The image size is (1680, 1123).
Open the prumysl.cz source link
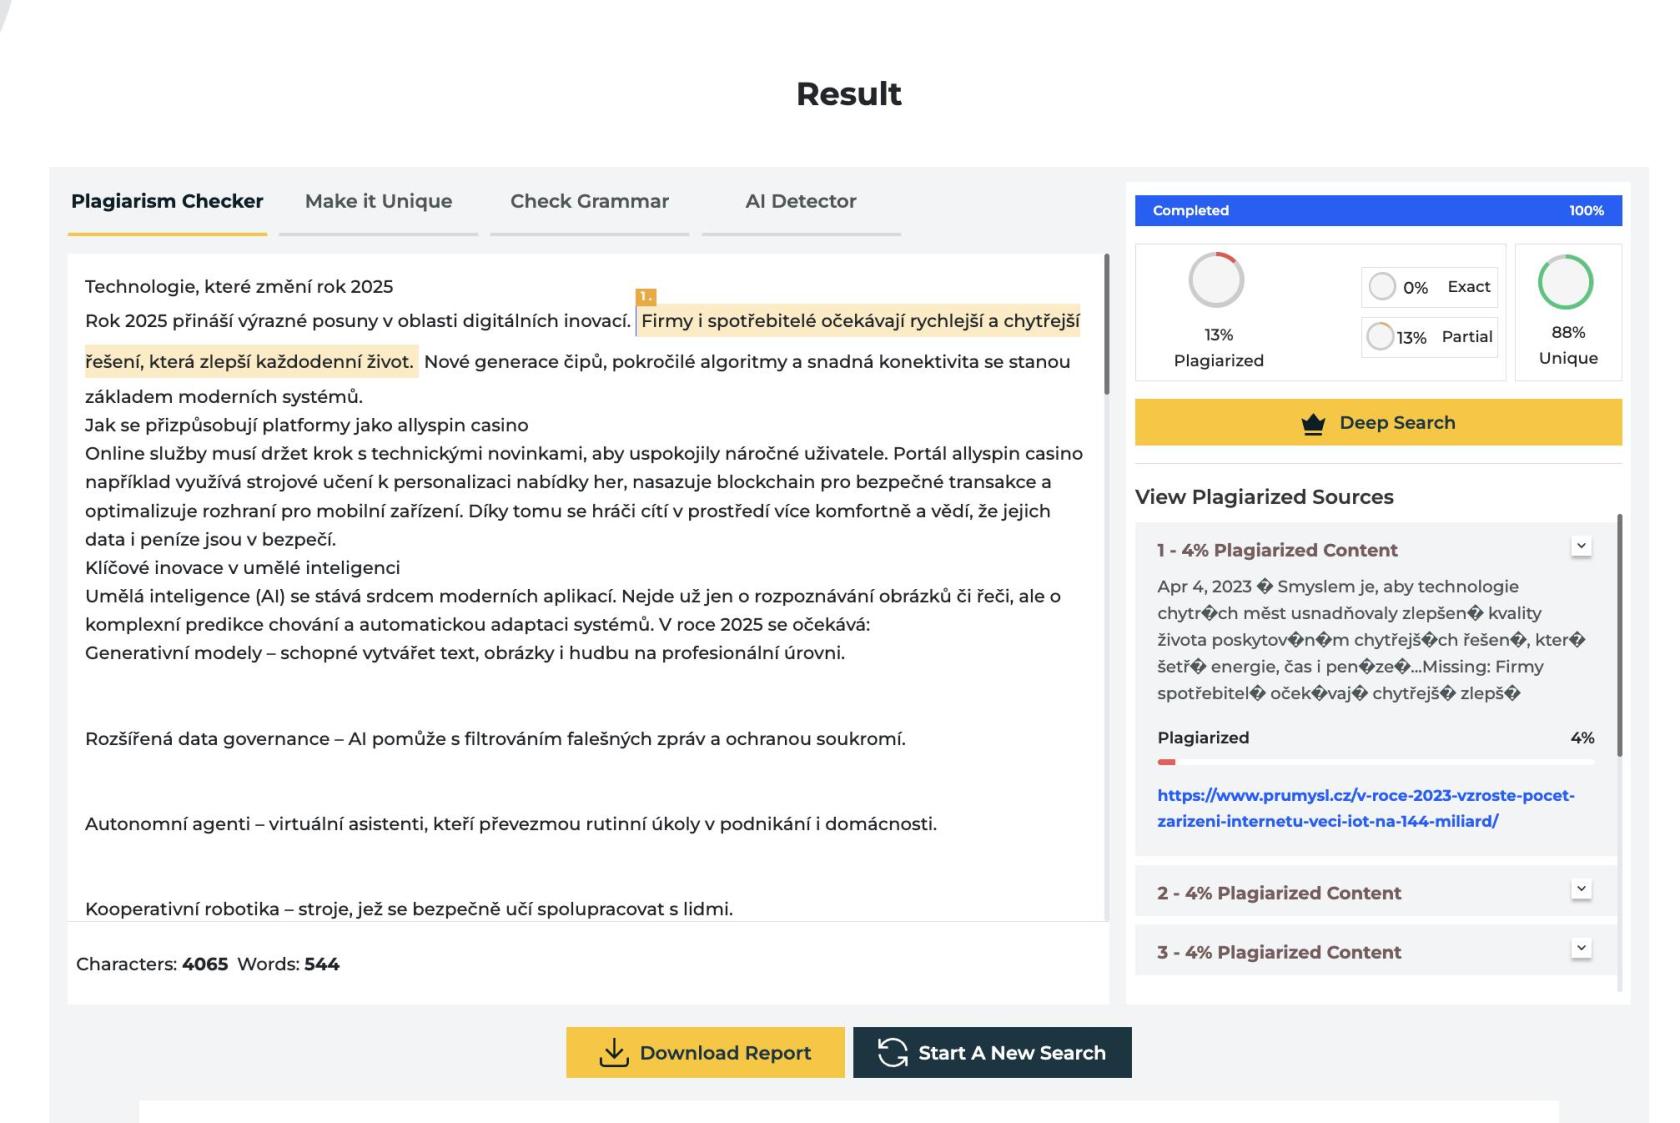(1366, 808)
